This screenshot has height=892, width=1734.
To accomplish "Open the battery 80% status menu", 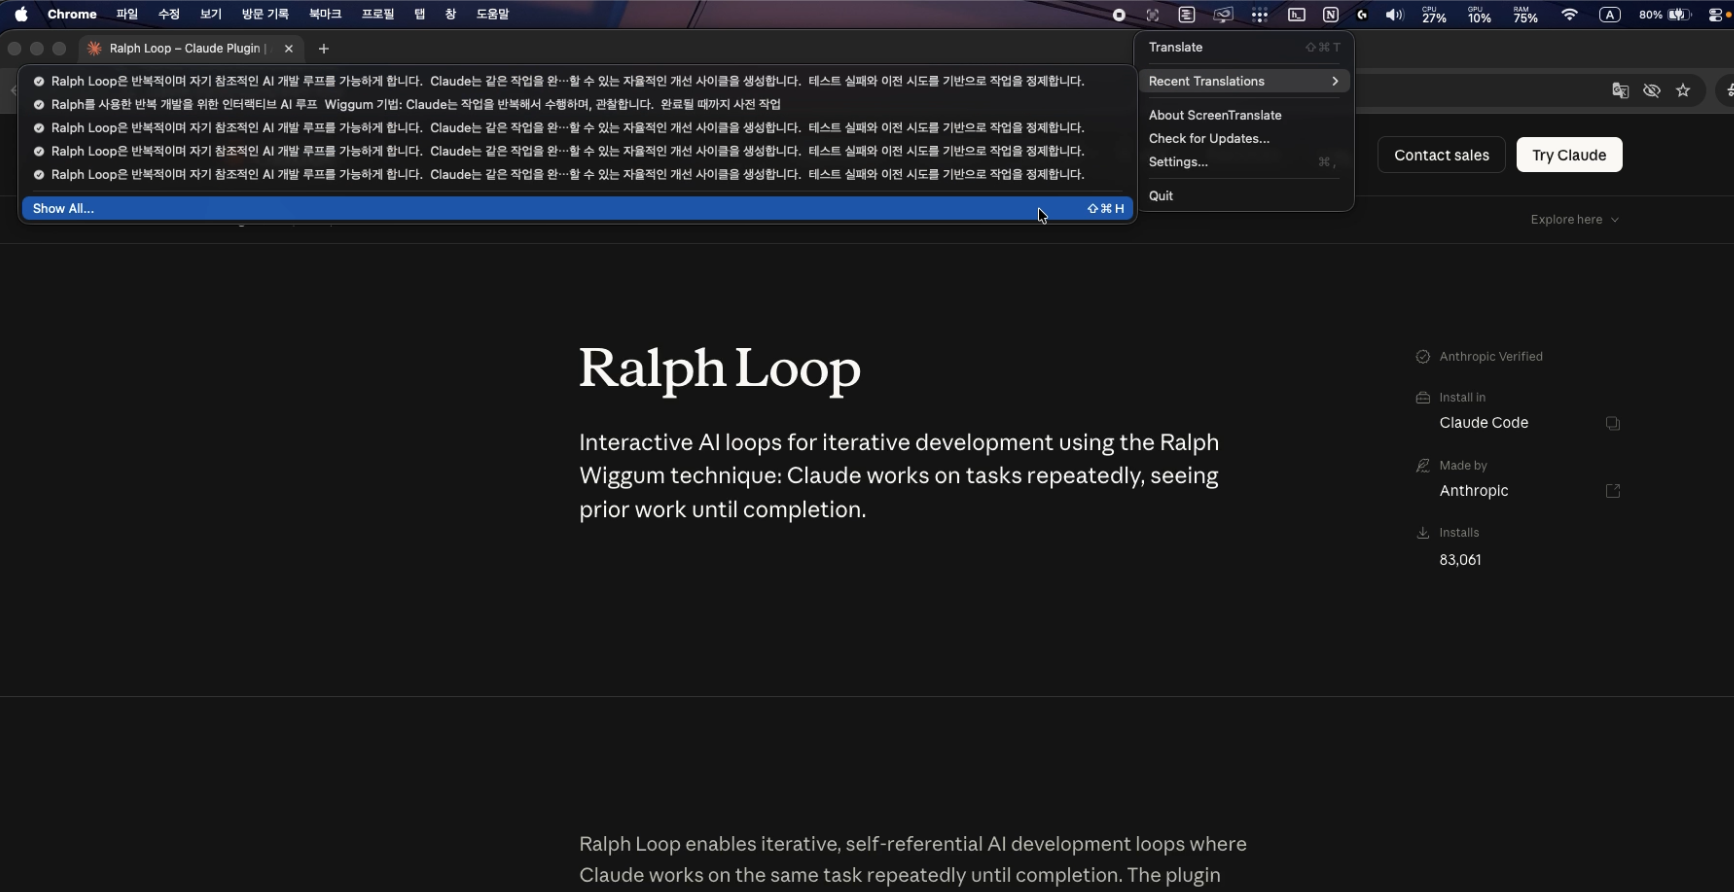I will tap(1665, 15).
